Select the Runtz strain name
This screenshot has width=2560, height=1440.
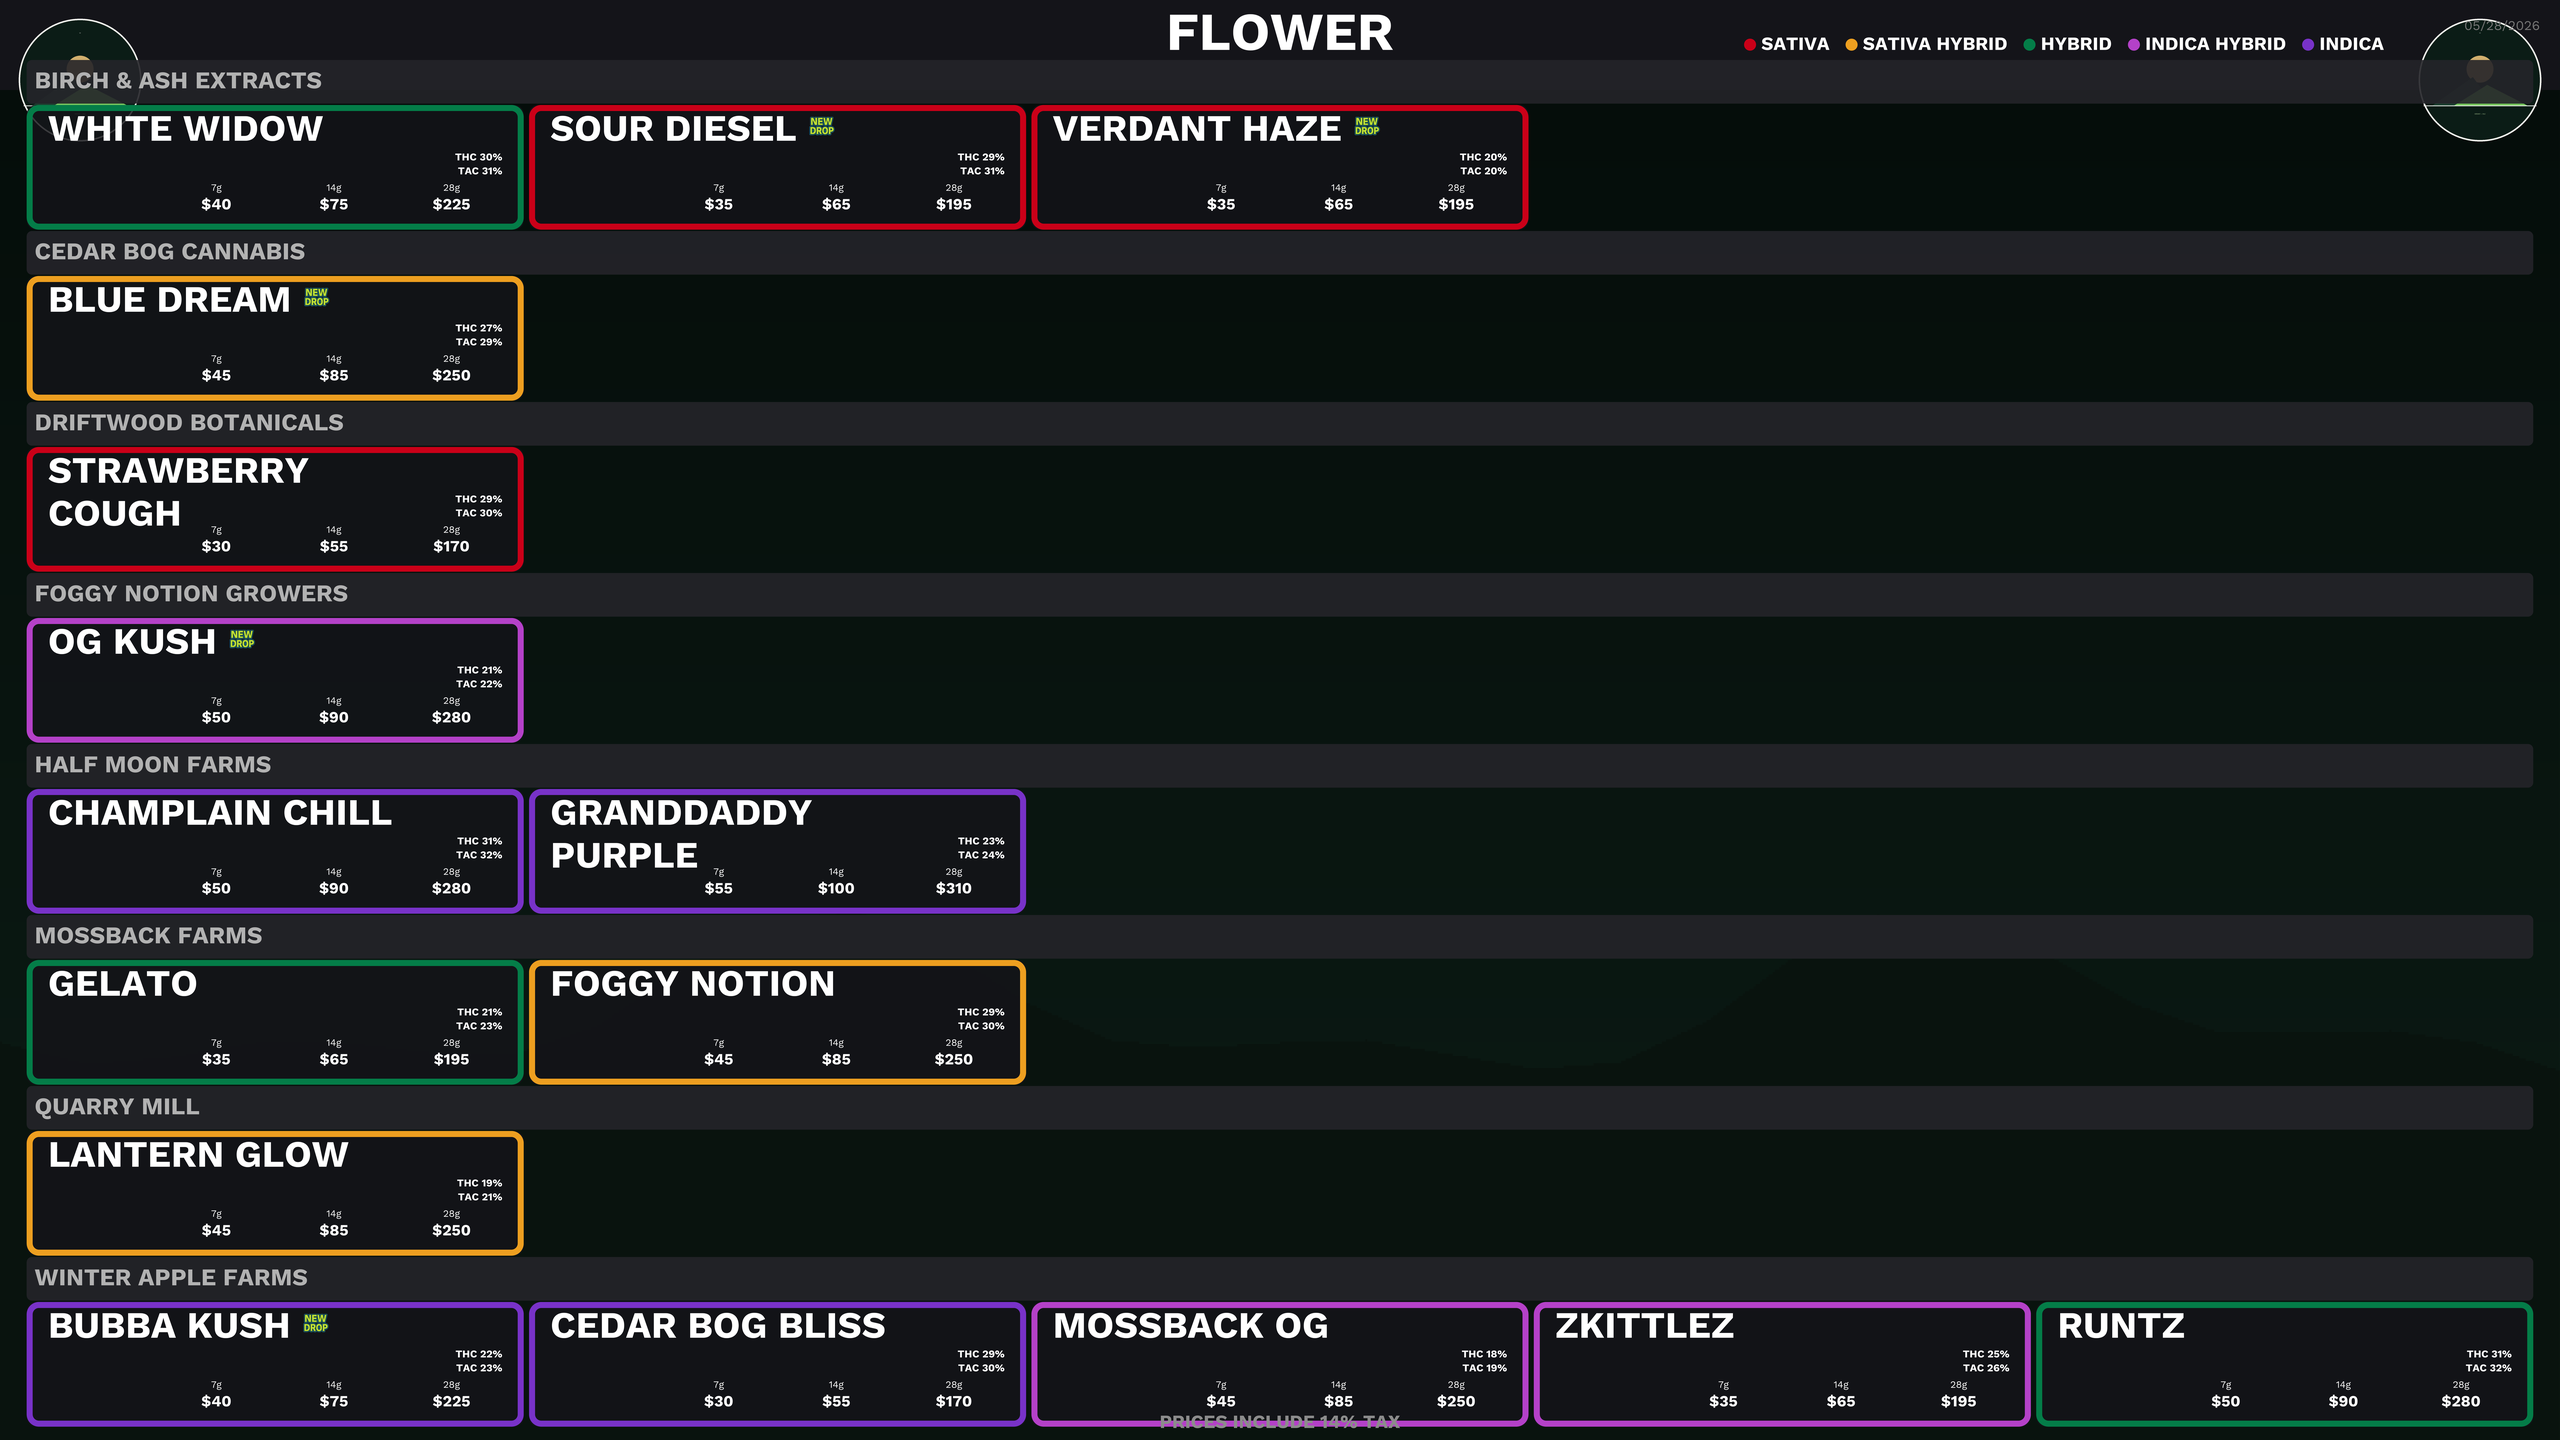[x=2121, y=1326]
